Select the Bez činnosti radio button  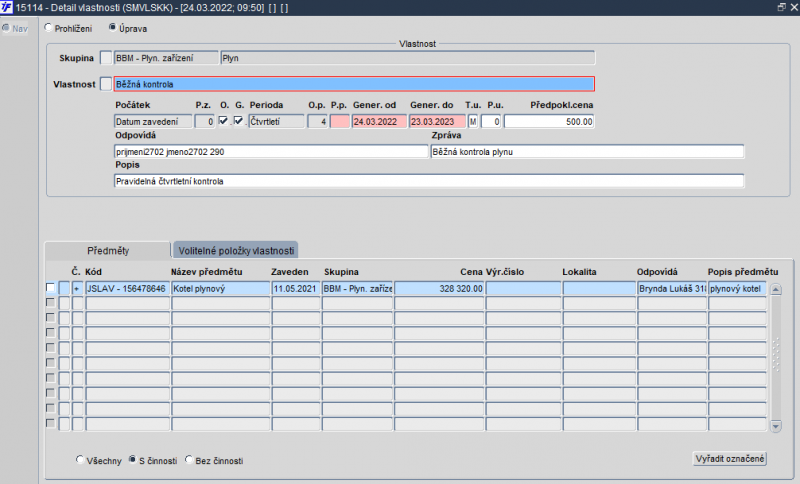click(189, 460)
